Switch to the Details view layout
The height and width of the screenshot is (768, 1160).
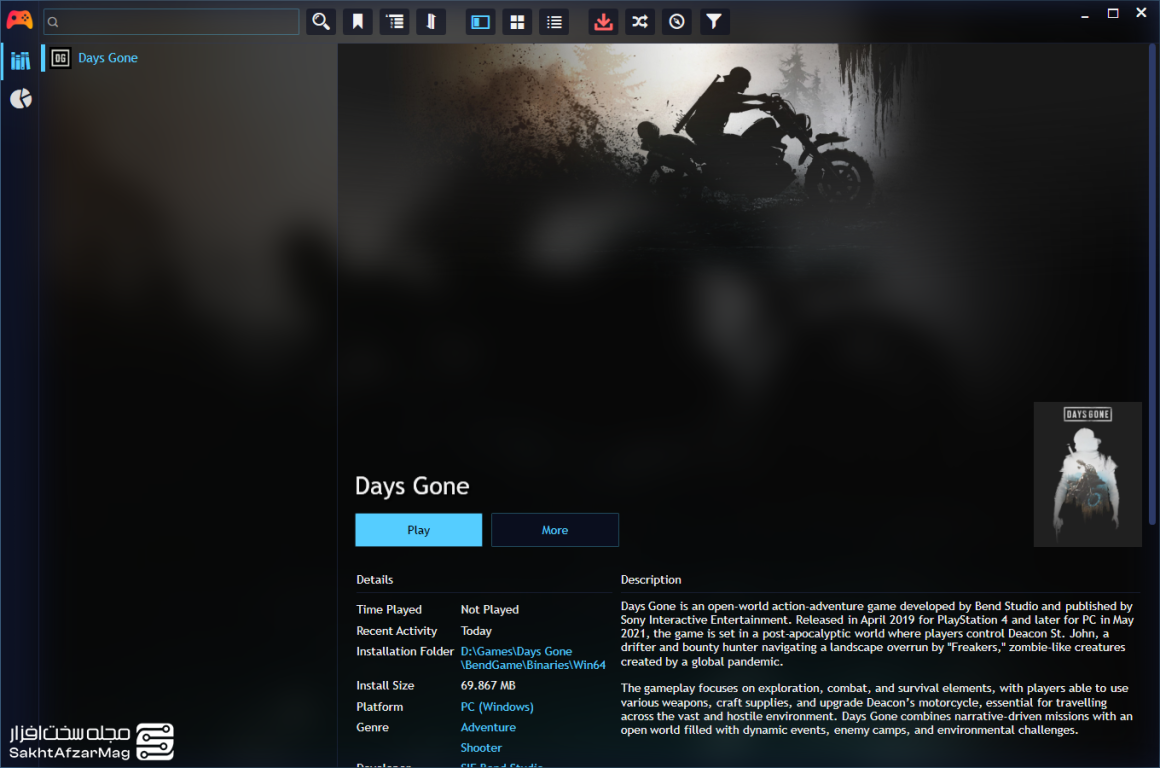coord(481,21)
